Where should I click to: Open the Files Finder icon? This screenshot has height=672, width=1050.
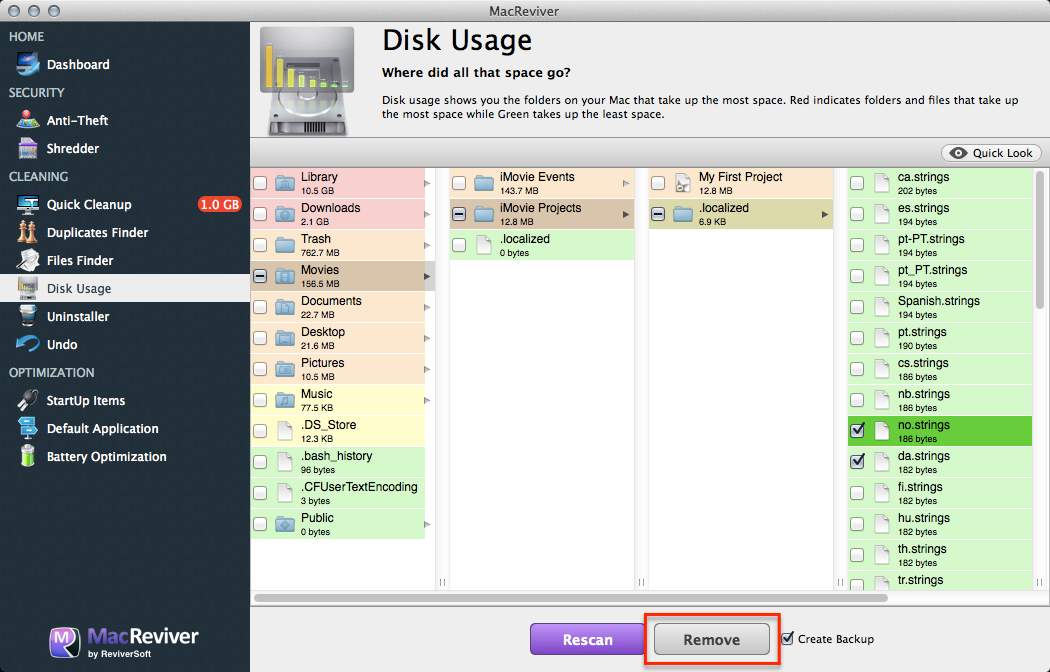tap(28, 260)
